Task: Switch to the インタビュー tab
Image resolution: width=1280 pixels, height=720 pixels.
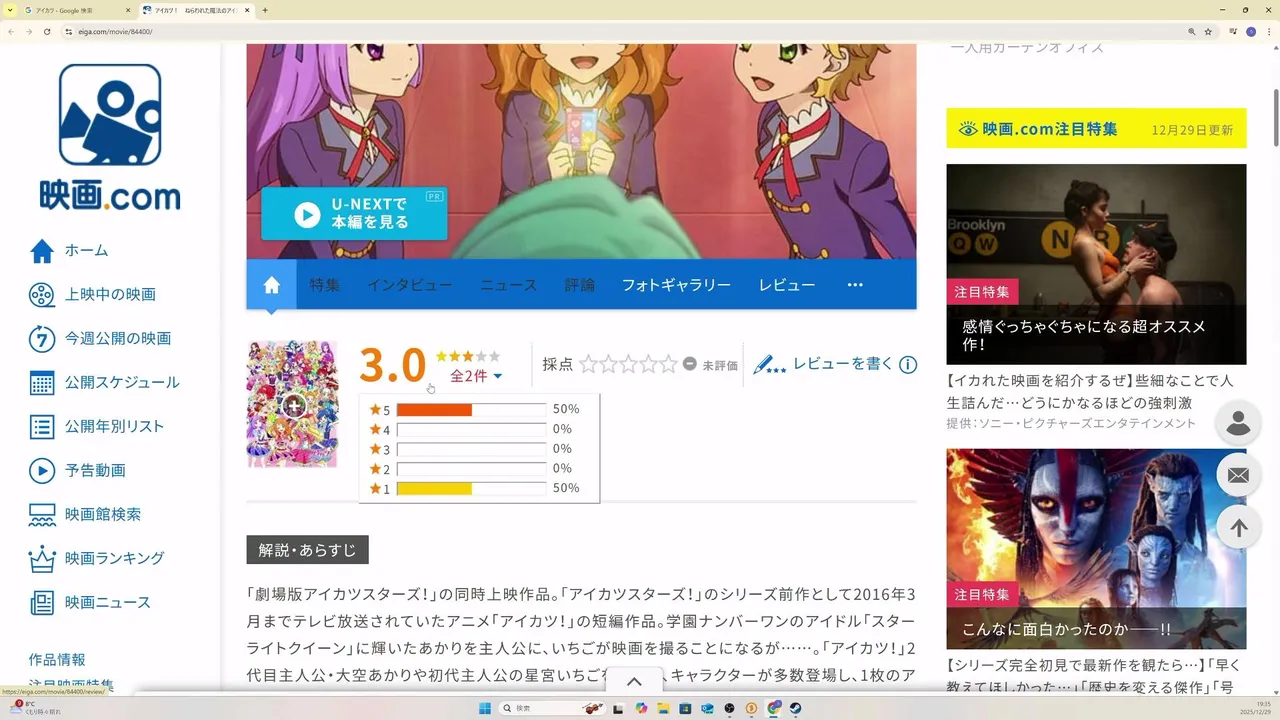Action: pyautogui.click(x=409, y=285)
